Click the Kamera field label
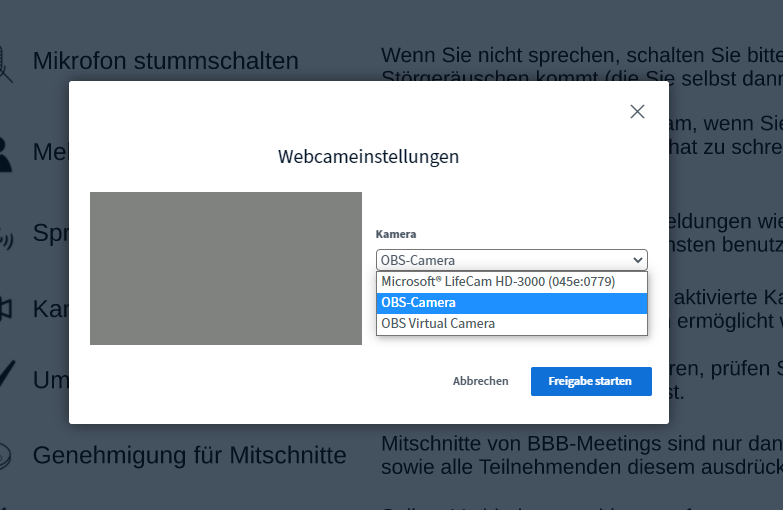 coord(395,234)
